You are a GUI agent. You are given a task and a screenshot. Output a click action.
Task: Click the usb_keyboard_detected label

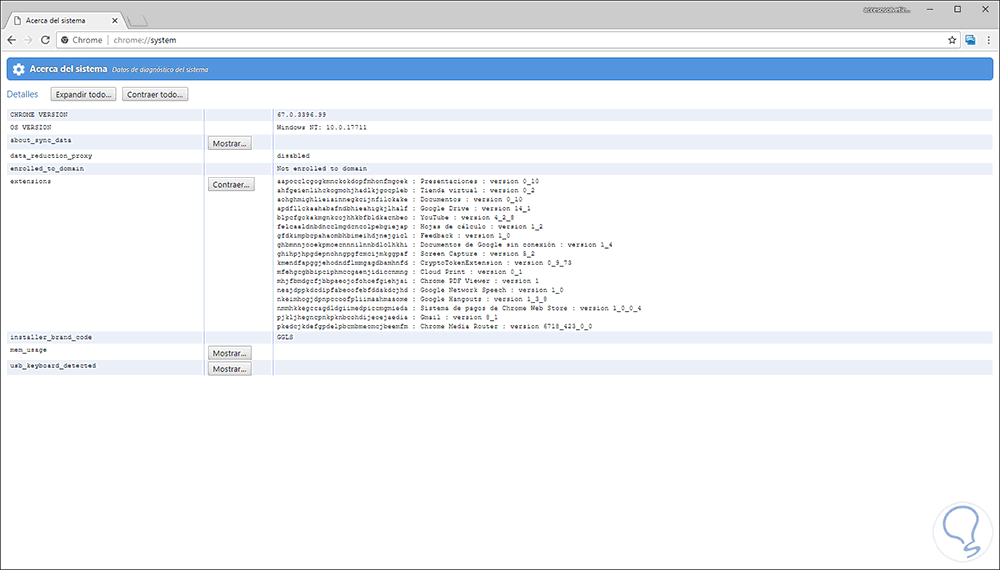point(53,366)
